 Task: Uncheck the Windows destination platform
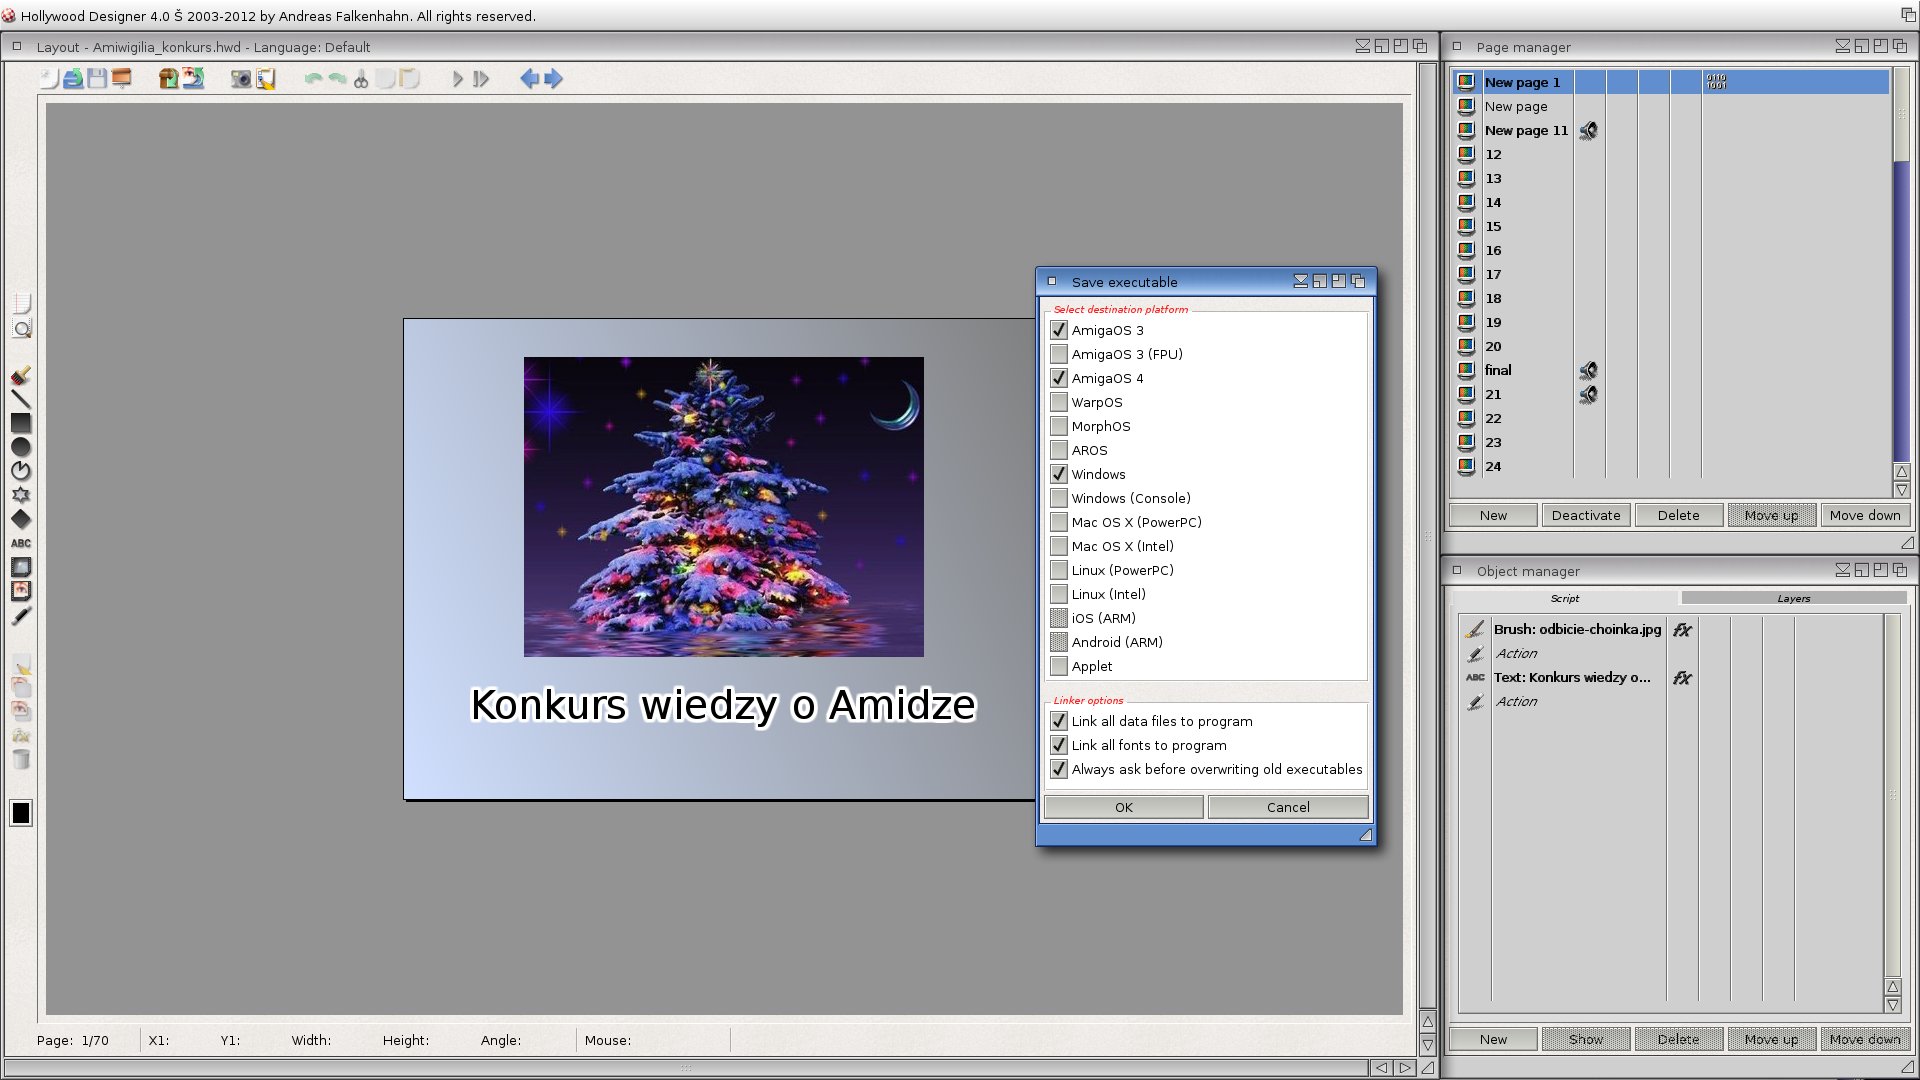[x=1059, y=474]
